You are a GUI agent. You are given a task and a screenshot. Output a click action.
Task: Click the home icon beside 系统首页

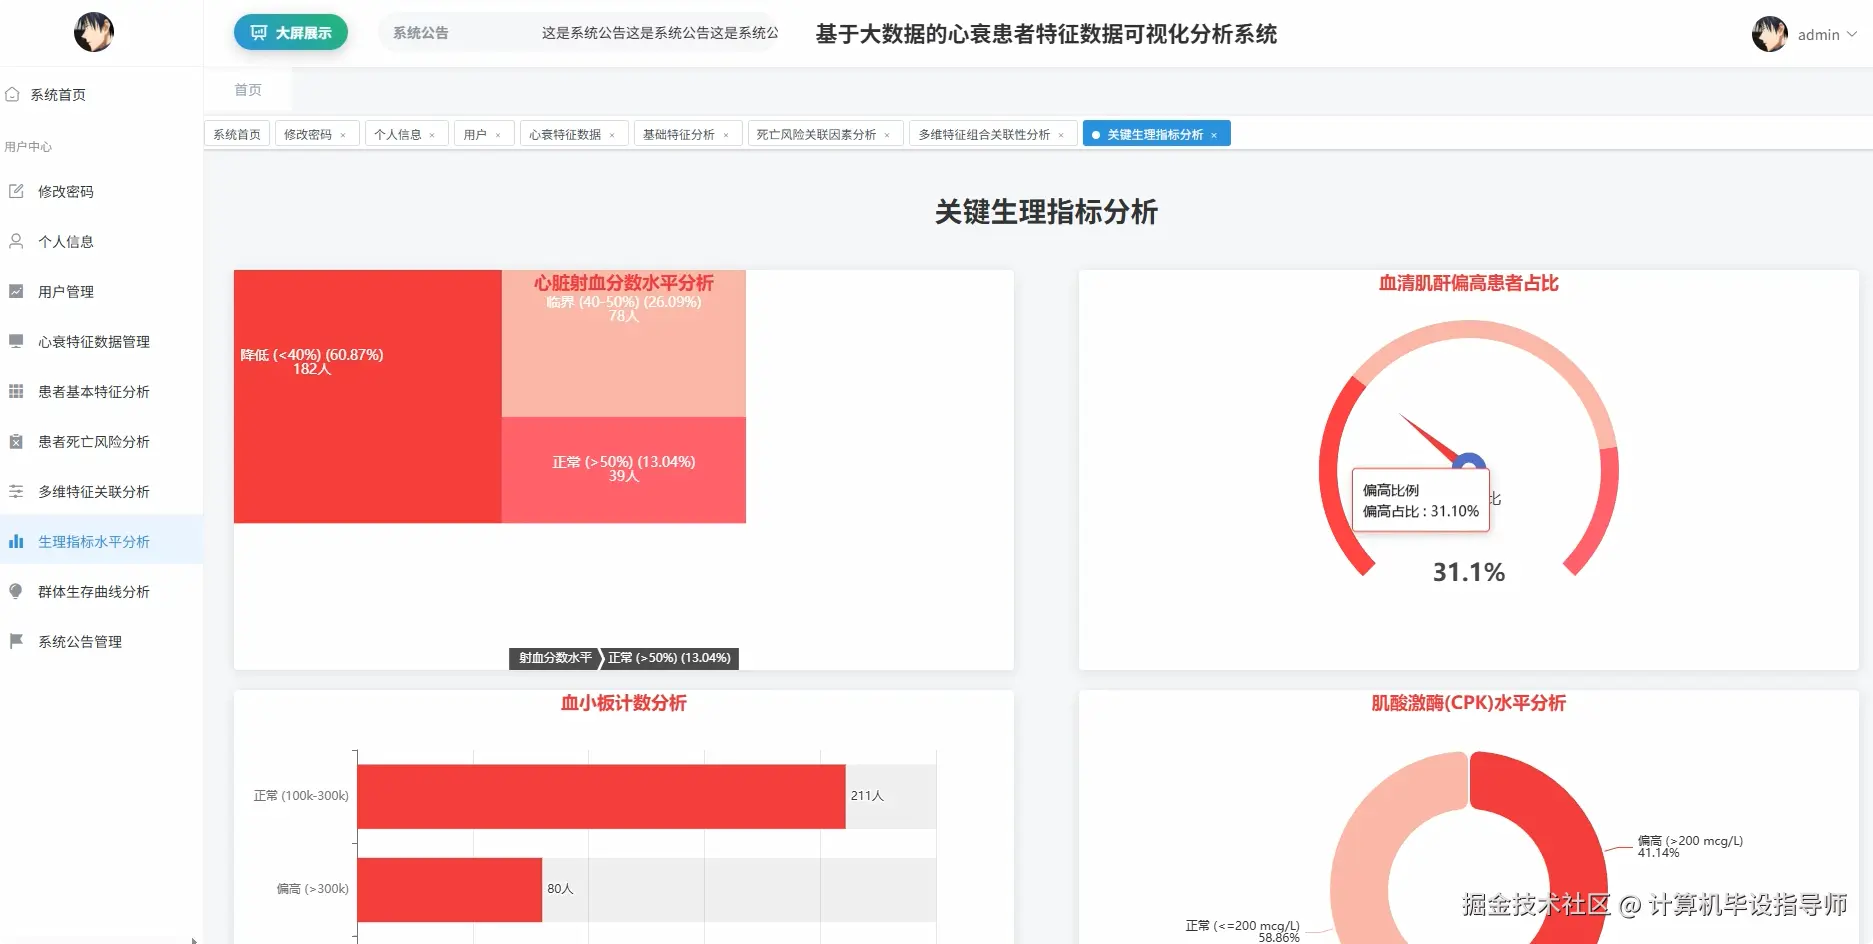click(x=12, y=94)
